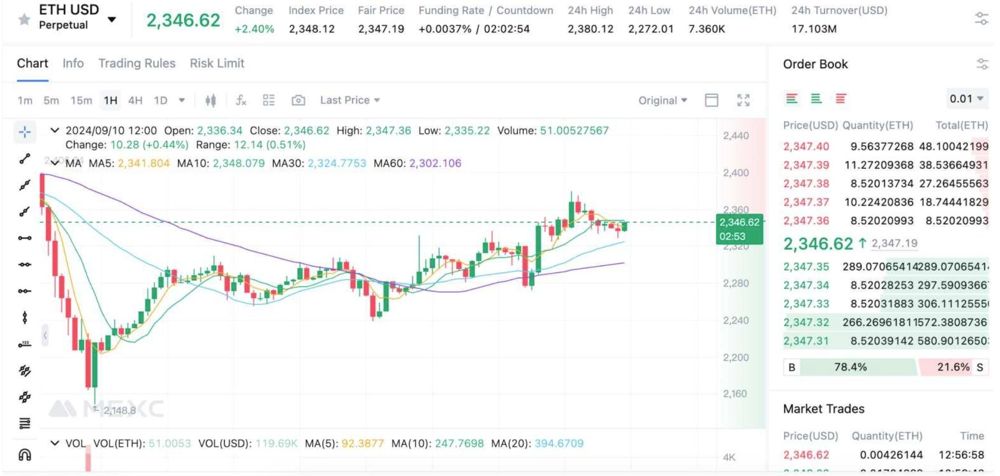
Task: Switch to the Trading Rules tab
Action: click(x=137, y=63)
